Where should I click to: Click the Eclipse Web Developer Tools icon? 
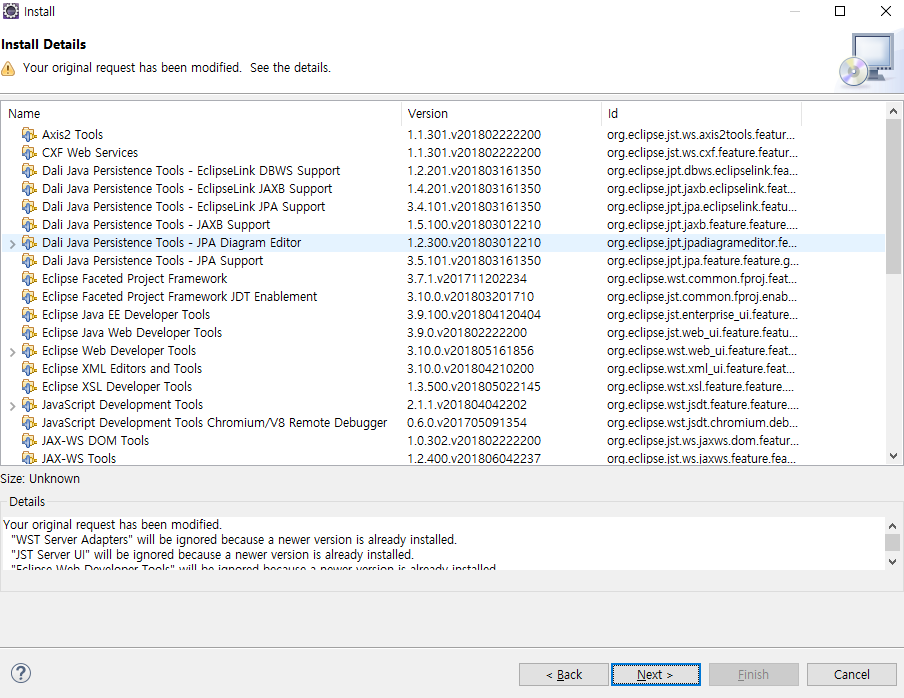tap(29, 350)
